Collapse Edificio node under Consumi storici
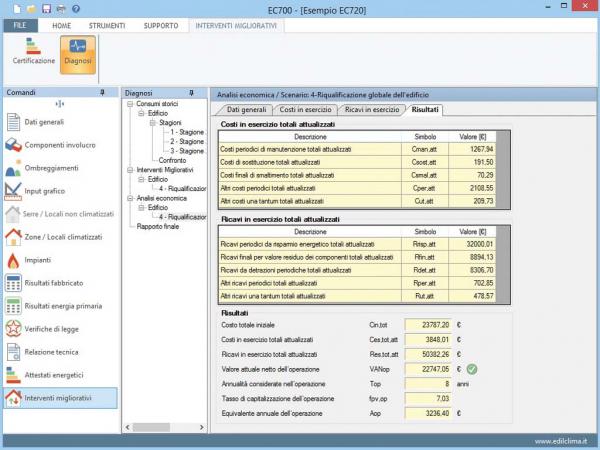600x450 pixels. point(141,113)
